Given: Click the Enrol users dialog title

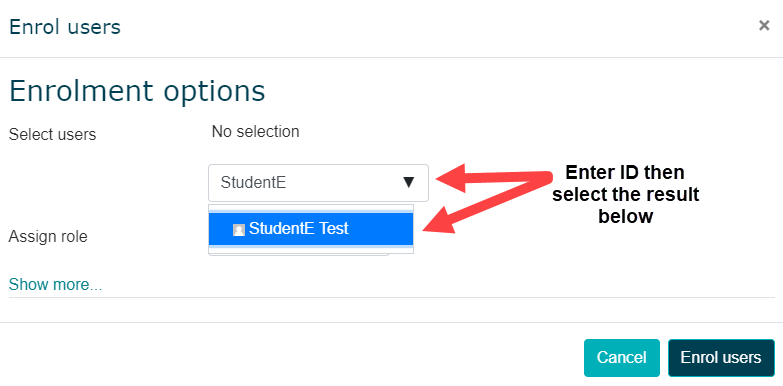Looking at the screenshot, I should point(65,26).
